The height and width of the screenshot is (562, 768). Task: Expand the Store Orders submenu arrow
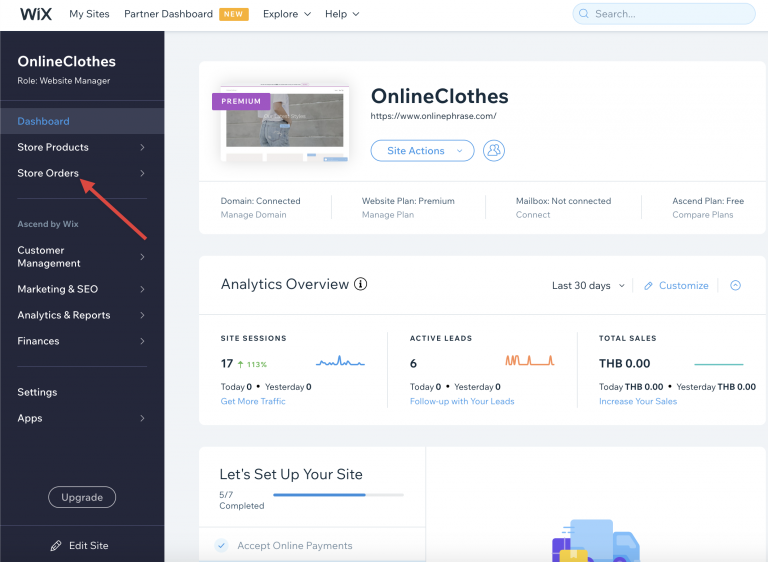(x=142, y=173)
